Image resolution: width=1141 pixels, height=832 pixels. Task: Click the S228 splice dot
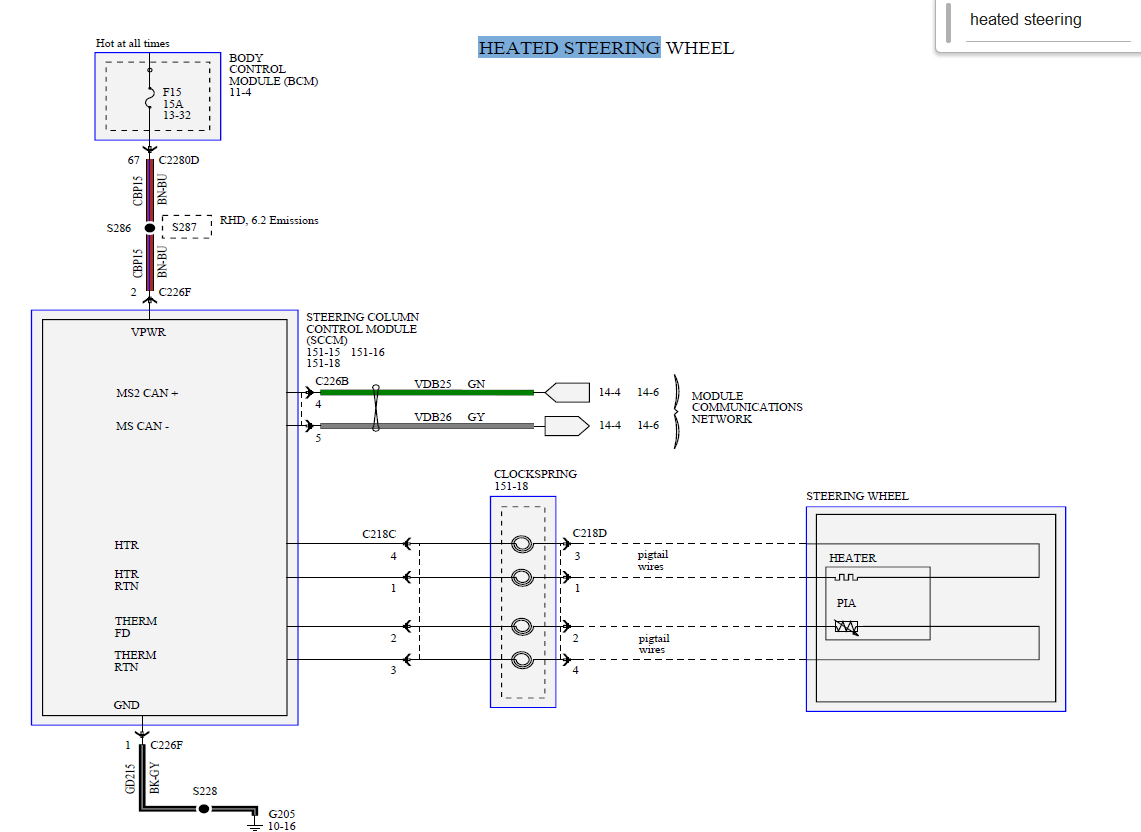tap(203, 807)
